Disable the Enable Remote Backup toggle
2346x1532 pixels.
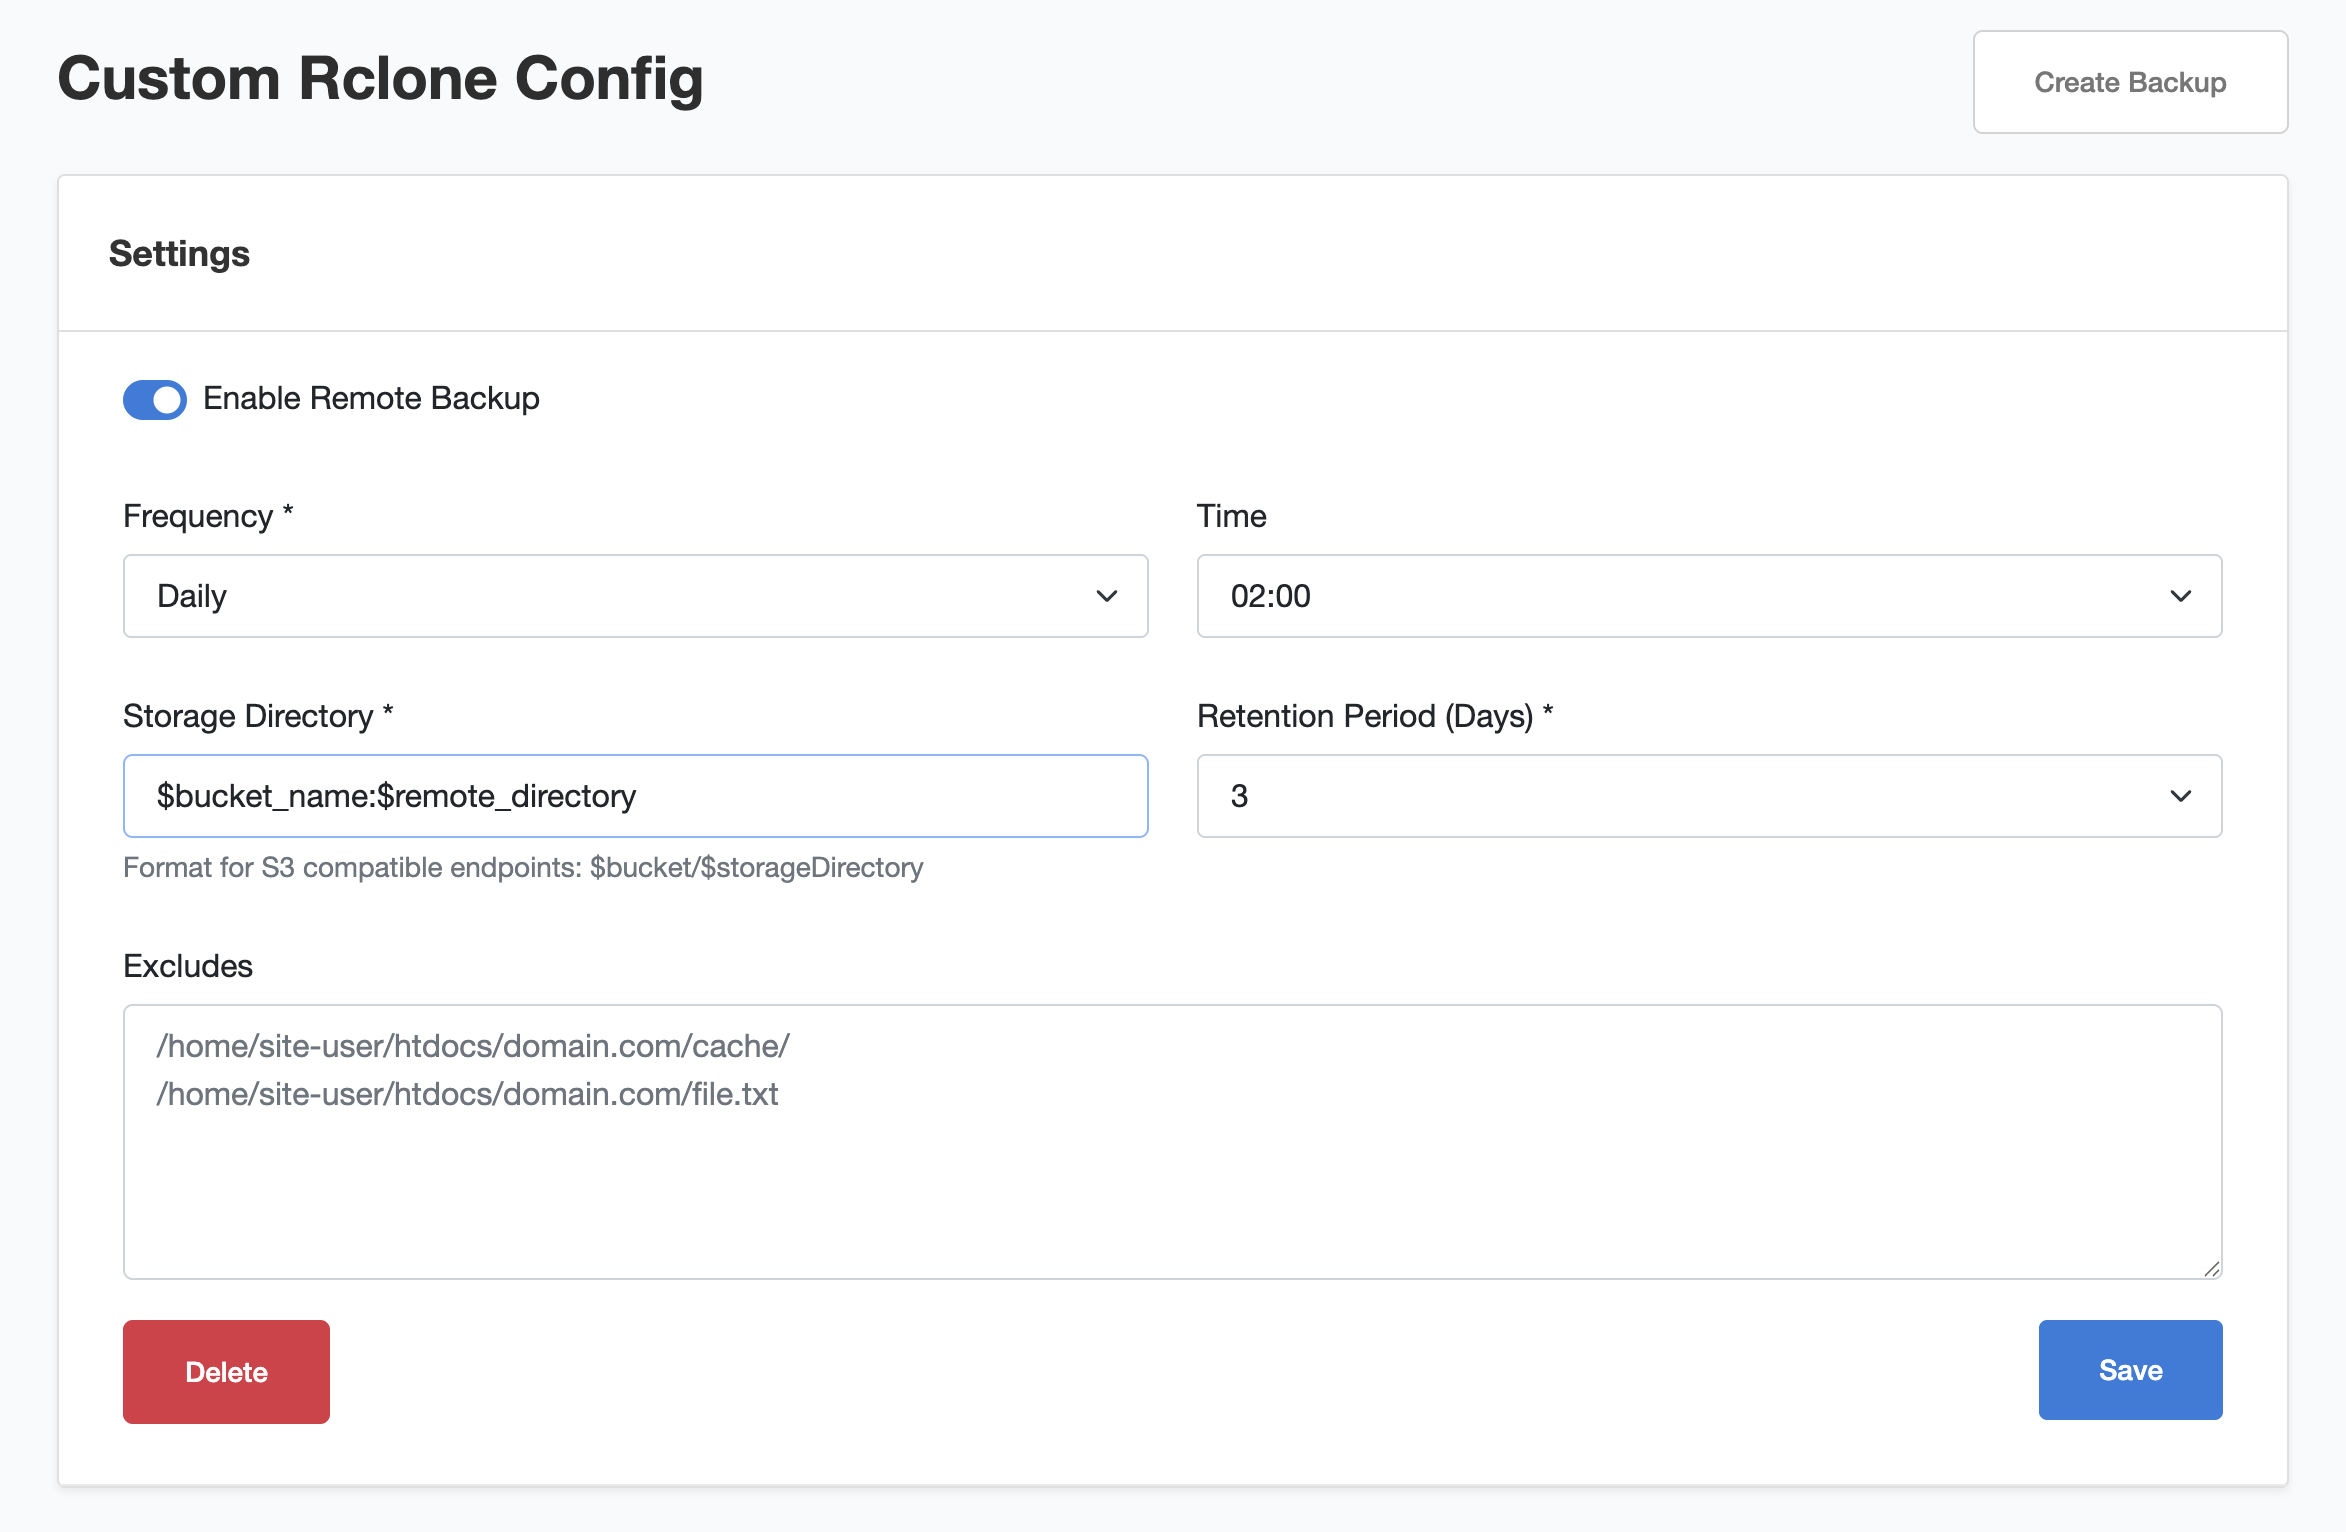(x=155, y=400)
